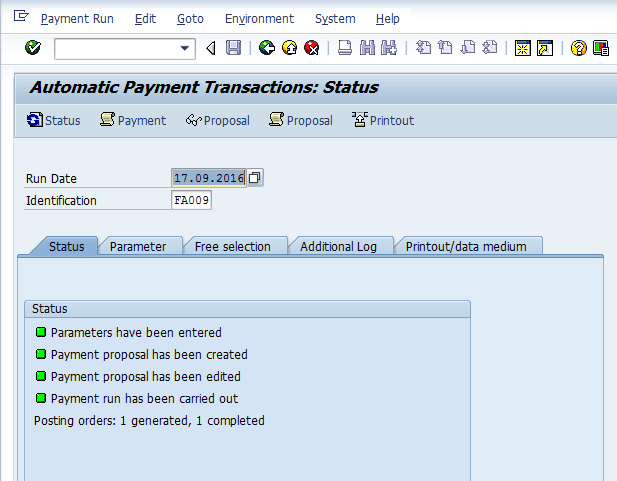Click 'Parameters have been entered' status line
The height and width of the screenshot is (481, 617).
[136, 333]
